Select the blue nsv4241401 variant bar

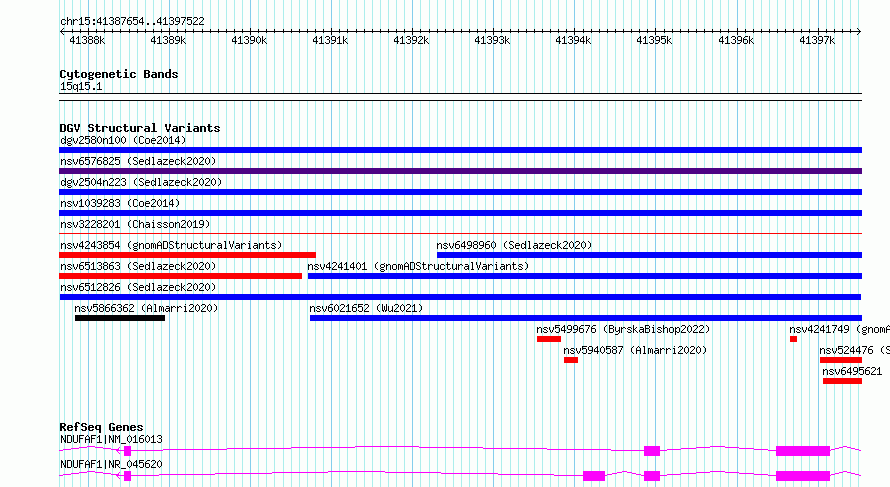pyautogui.click(x=585, y=276)
